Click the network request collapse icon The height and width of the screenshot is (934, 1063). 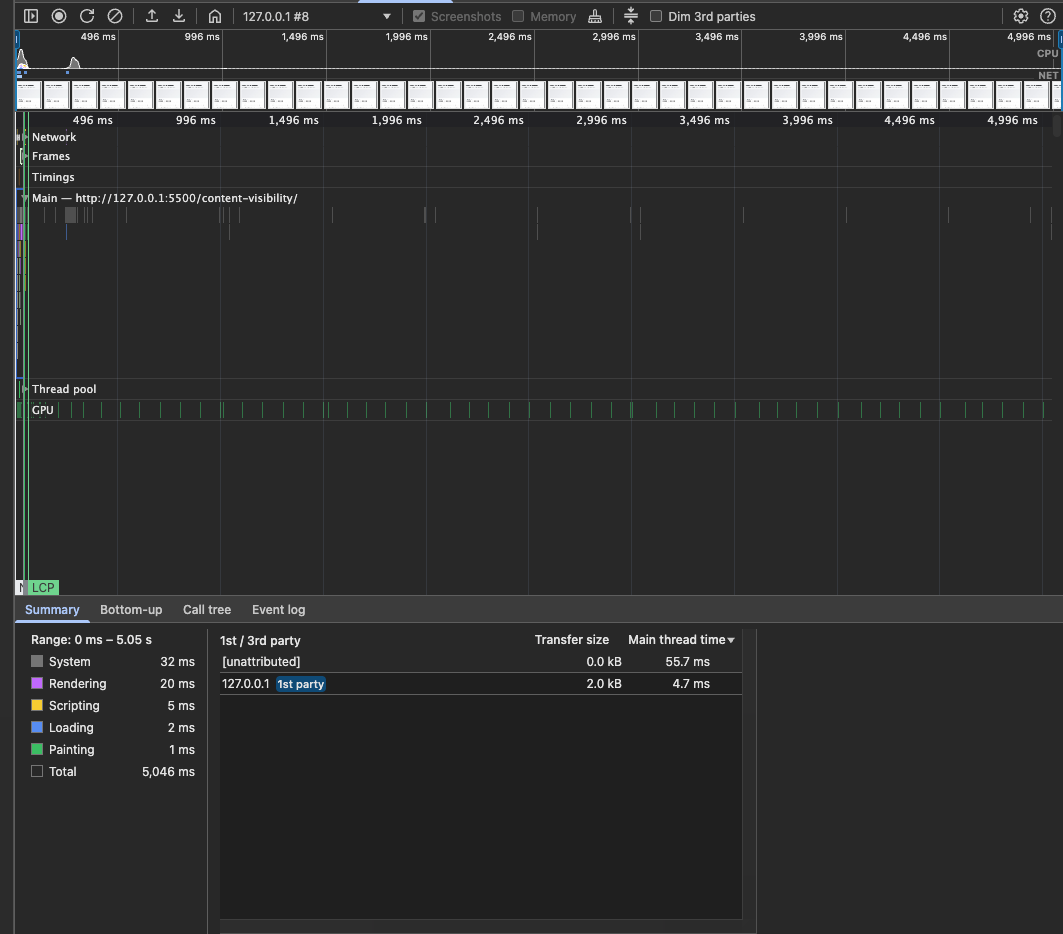pos(630,16)
